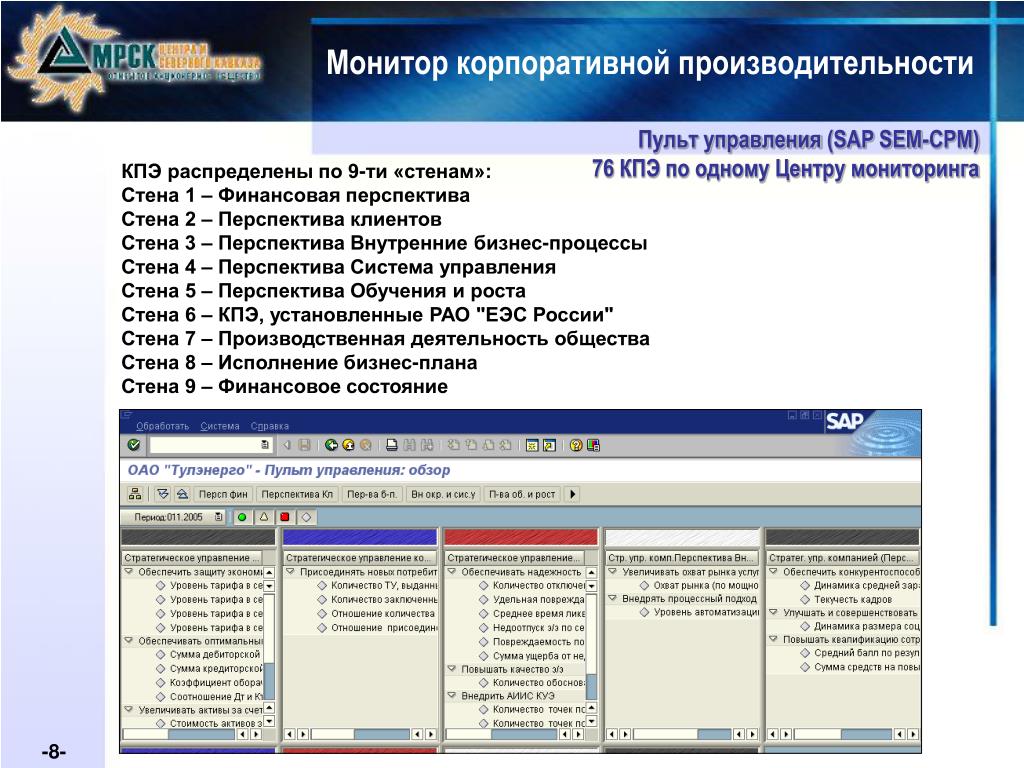This screenshot has width=1024, height=768.
Task: Click the diamond beside Сумма дебиторской
Action: tap(161, 654)
